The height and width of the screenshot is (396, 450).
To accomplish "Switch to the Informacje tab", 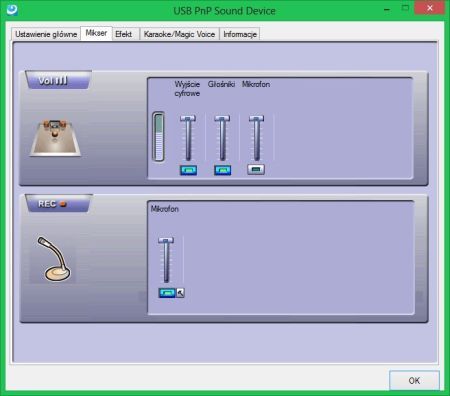I will tap(240, 34).
